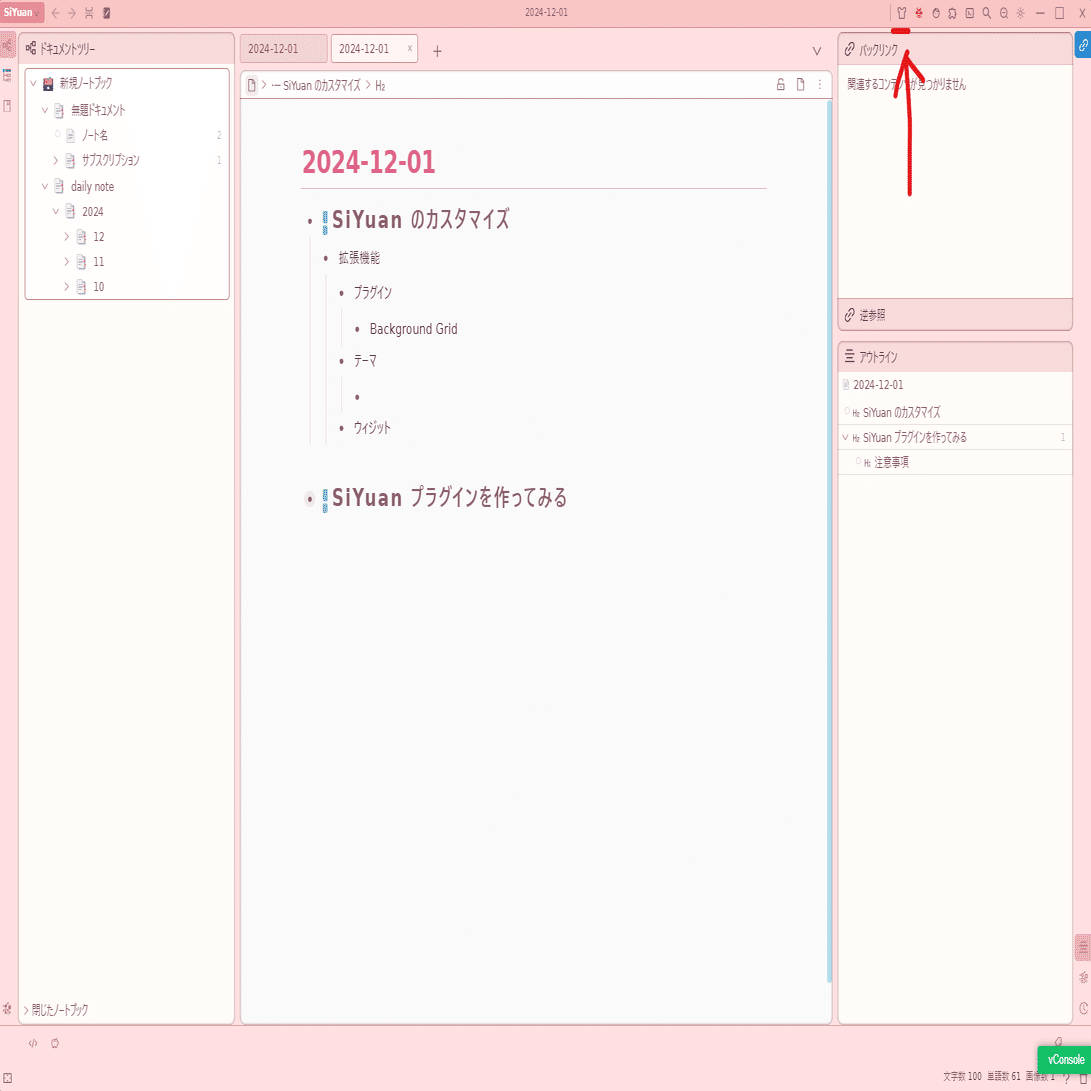Toggle dock visibility icon in bottom-left corner
Screen dimensions: 1091x1091
tap(7, 1078)
